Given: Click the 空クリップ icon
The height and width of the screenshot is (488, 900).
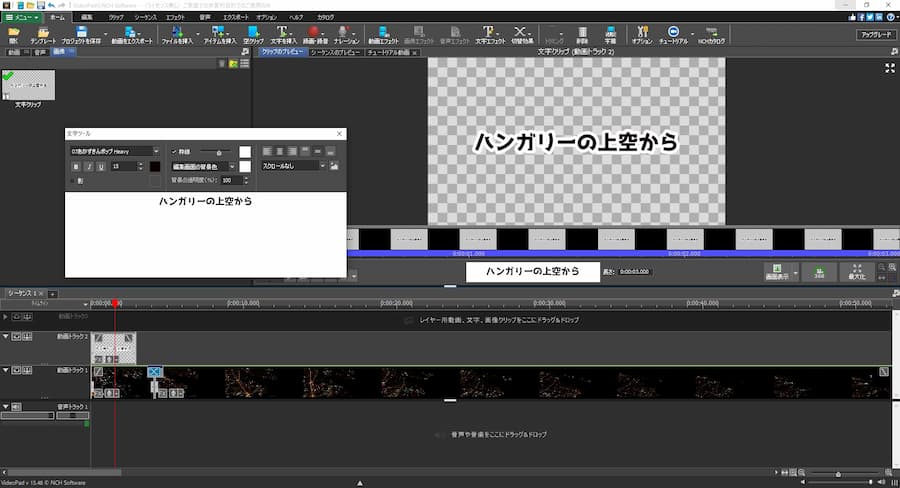Looking at the screenshot, I should tap(253, 35).
